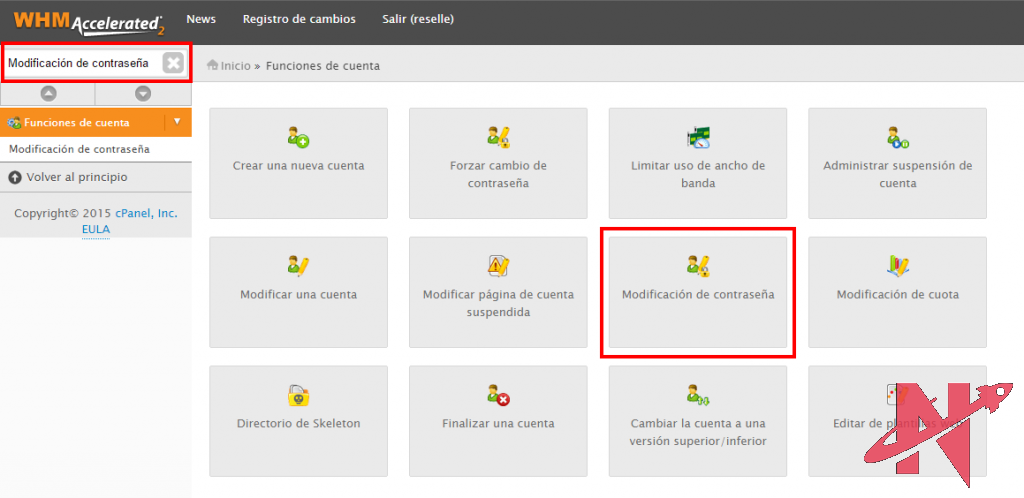Open Forzar cambio de contraseña icon
This screenshot has width=1024, height=498.
pyautogui.click(x=498, y=138)
